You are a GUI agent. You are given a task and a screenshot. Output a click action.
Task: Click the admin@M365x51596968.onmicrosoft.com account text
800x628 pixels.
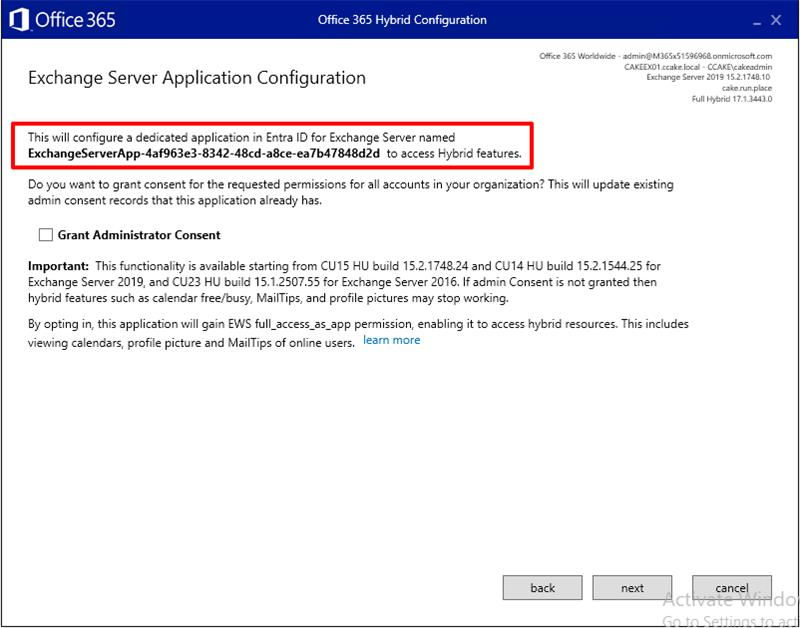[x=697, y=56]
